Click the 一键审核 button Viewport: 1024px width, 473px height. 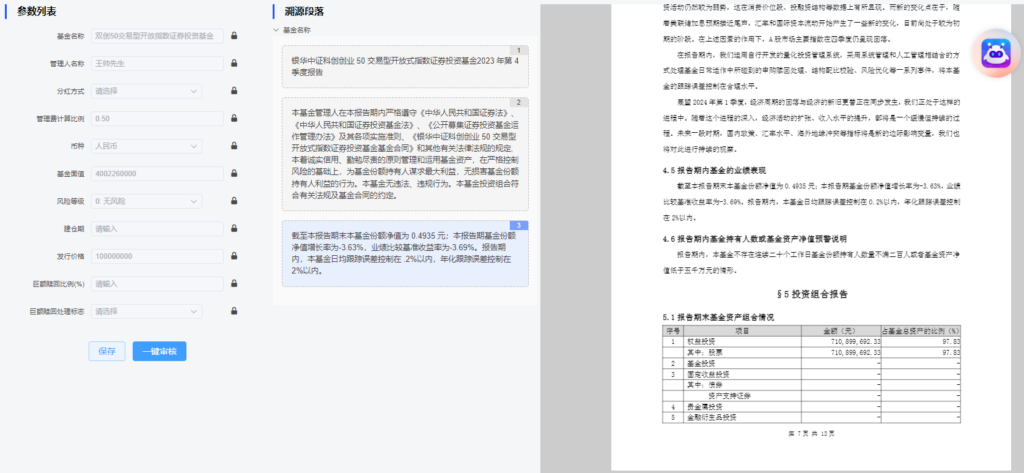click(x=159, y=351)
